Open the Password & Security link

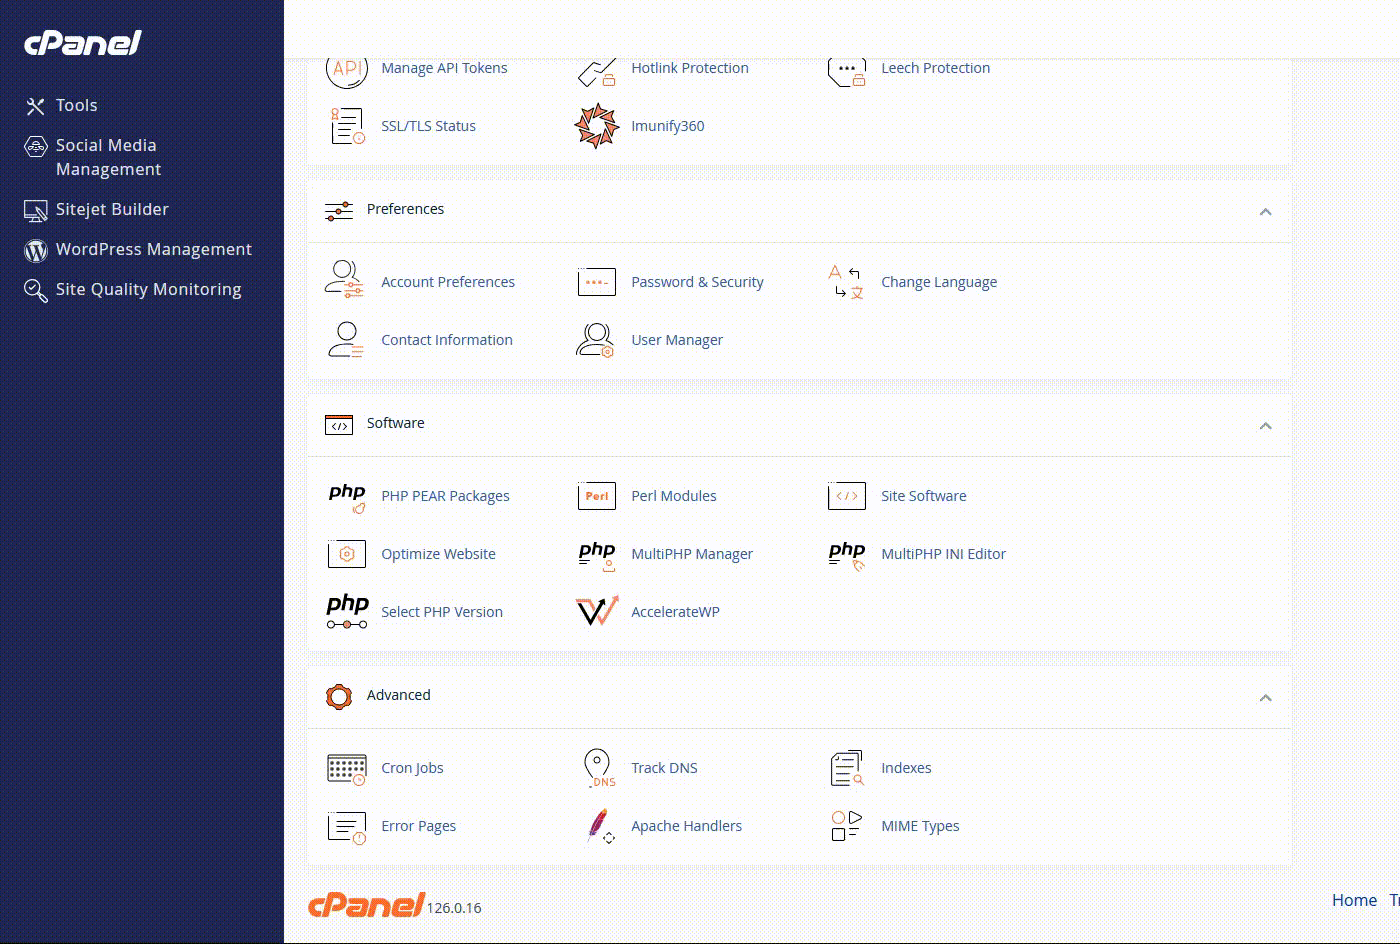point(697,282)
